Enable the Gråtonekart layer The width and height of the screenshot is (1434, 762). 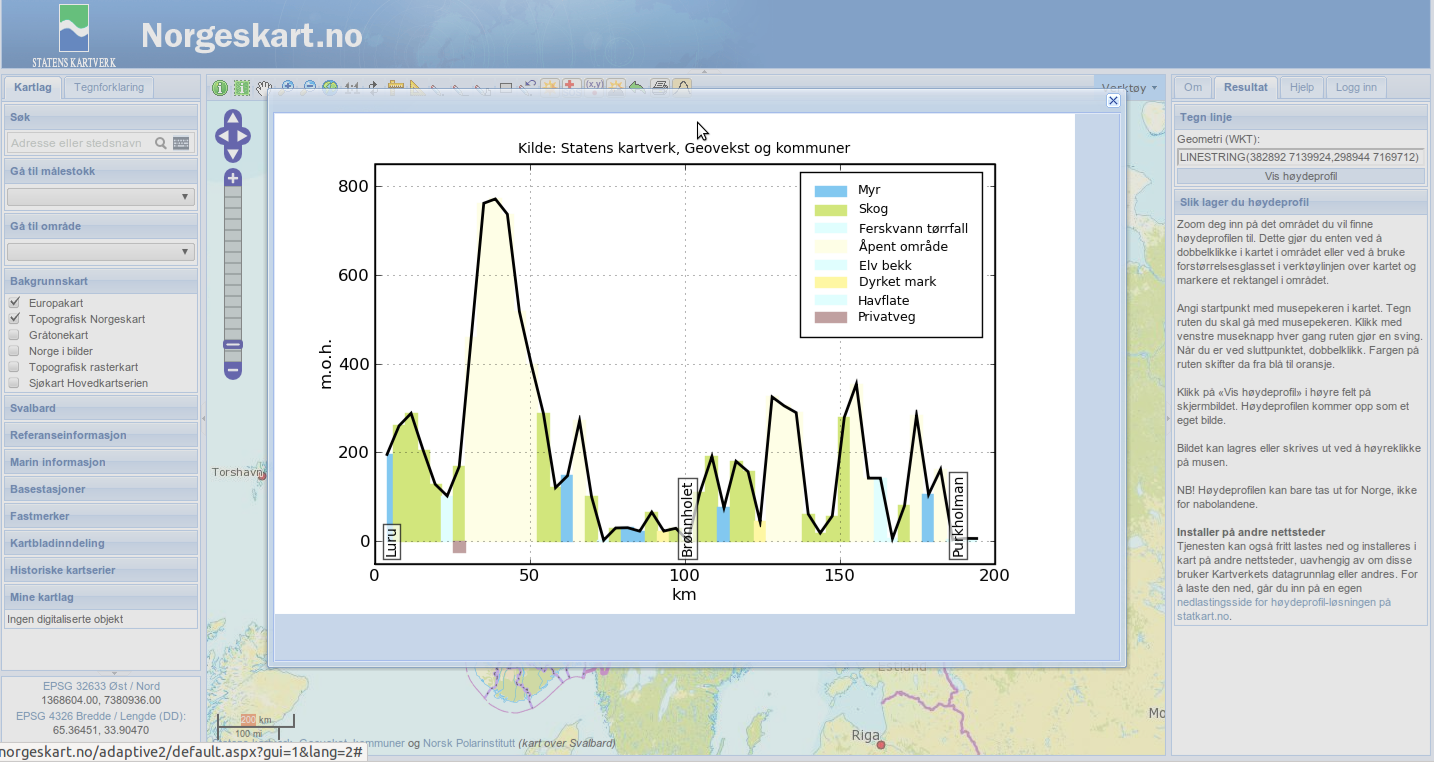click(14, 334)
